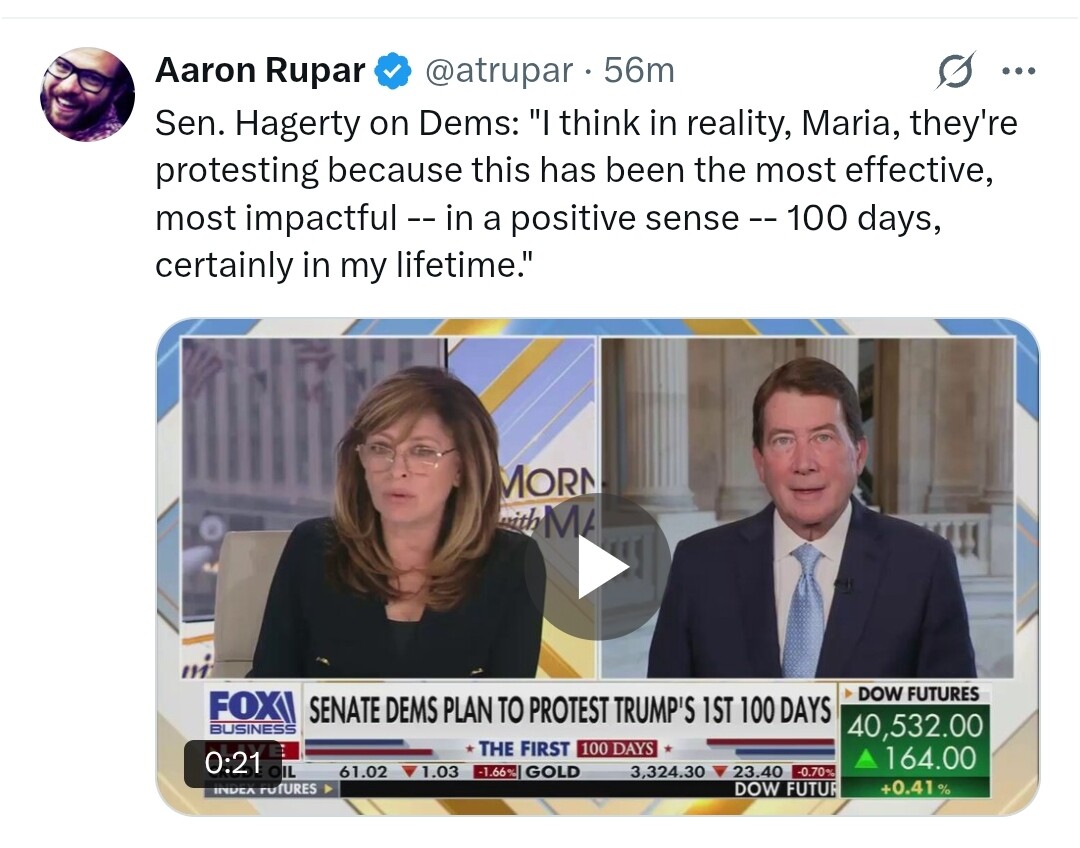Viewport: 1080px width, 848px height.
Task: Click the Fox Business logo in video
Action: 252,713
